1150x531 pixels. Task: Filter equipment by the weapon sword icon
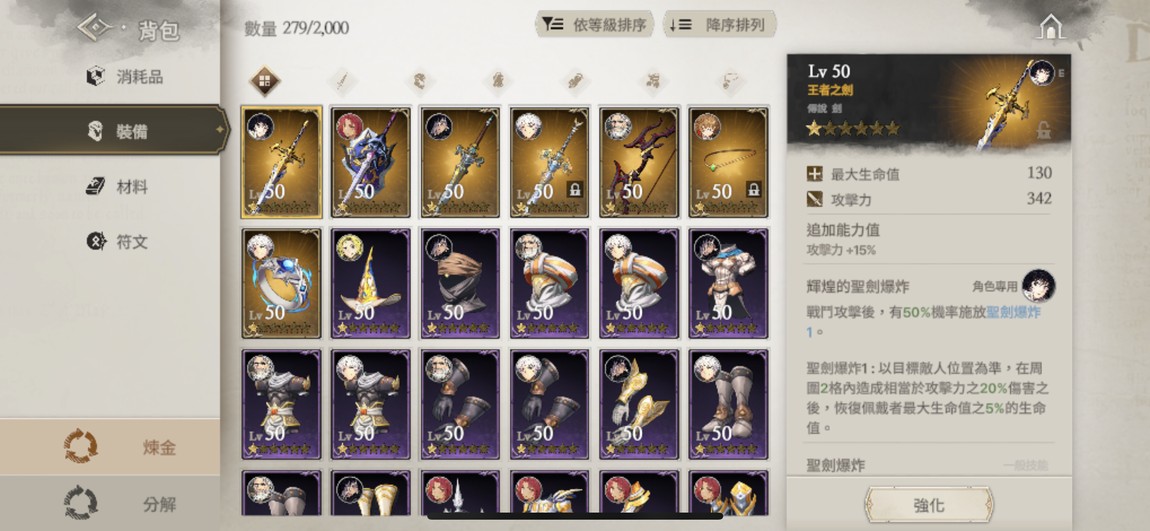coord(342,81)
